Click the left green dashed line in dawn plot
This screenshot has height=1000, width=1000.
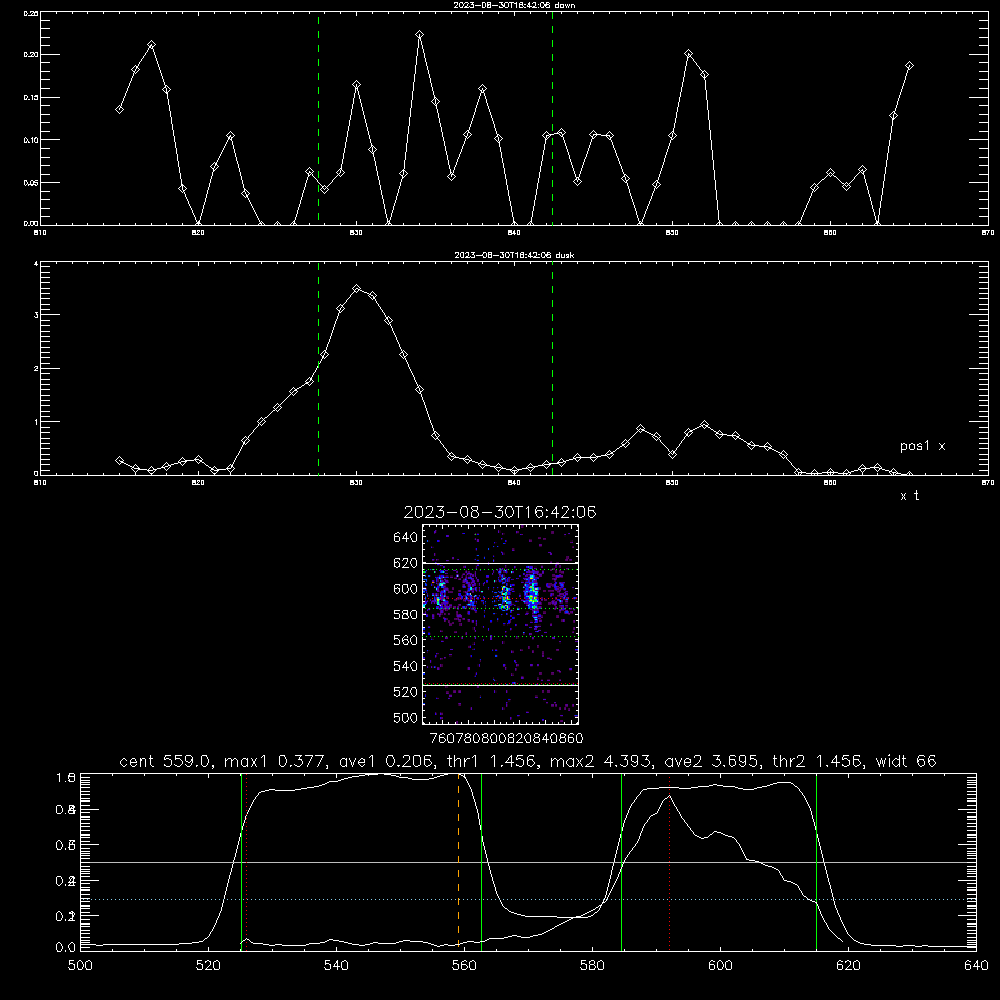pos(318,118)
